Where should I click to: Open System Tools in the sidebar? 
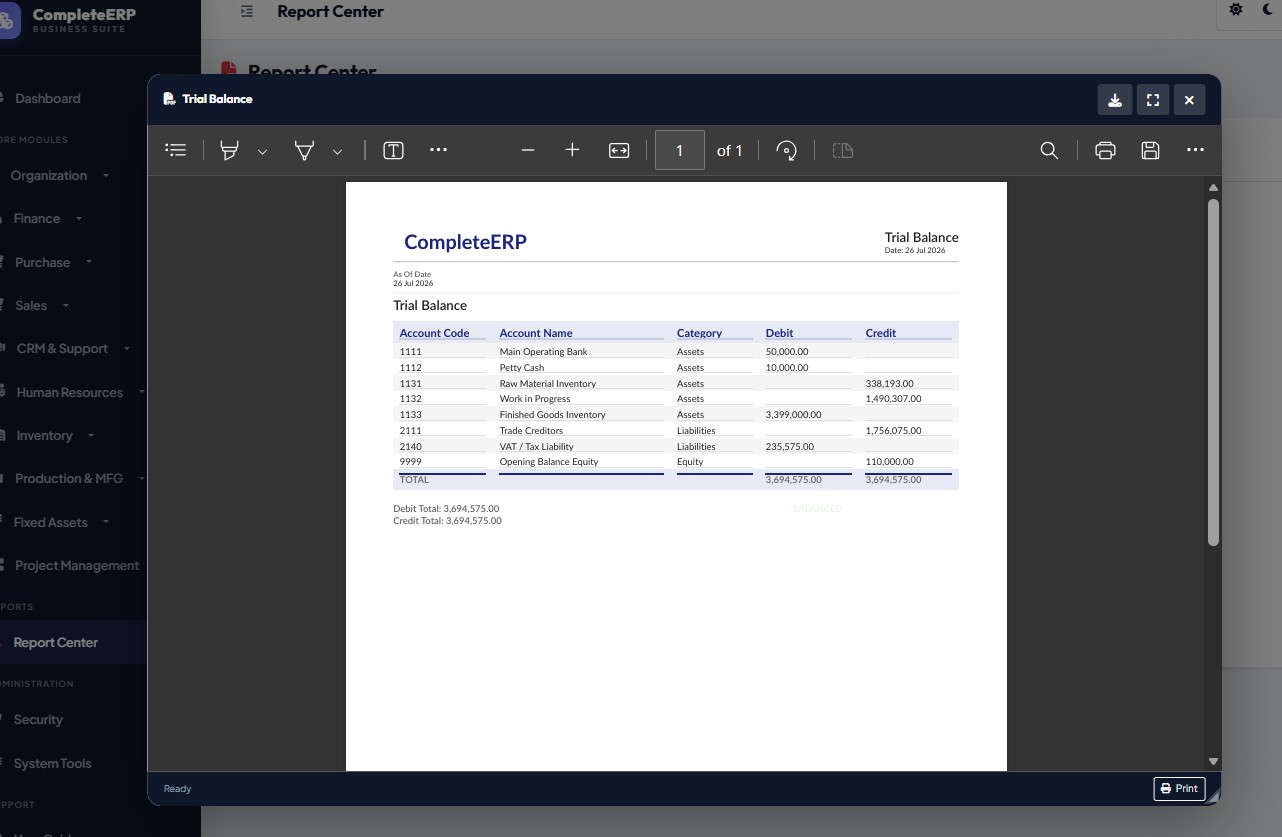52,763
